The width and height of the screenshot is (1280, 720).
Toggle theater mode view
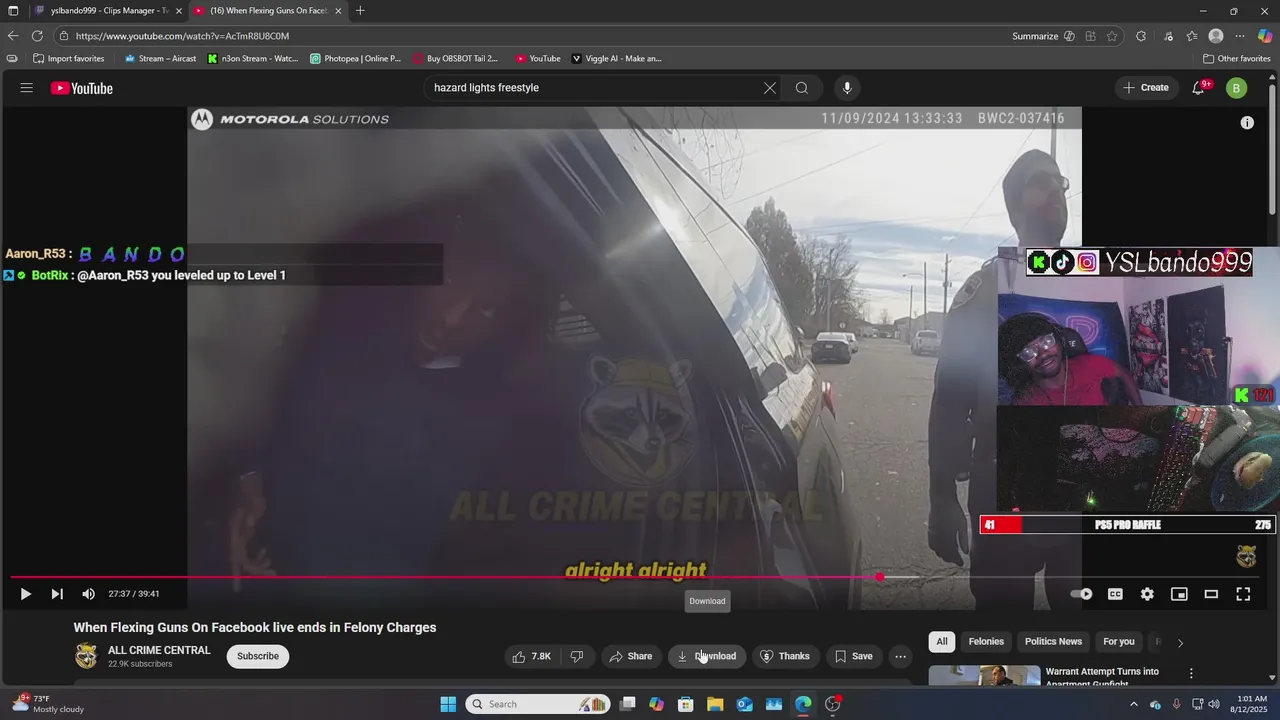click(x=1211, y=594)
